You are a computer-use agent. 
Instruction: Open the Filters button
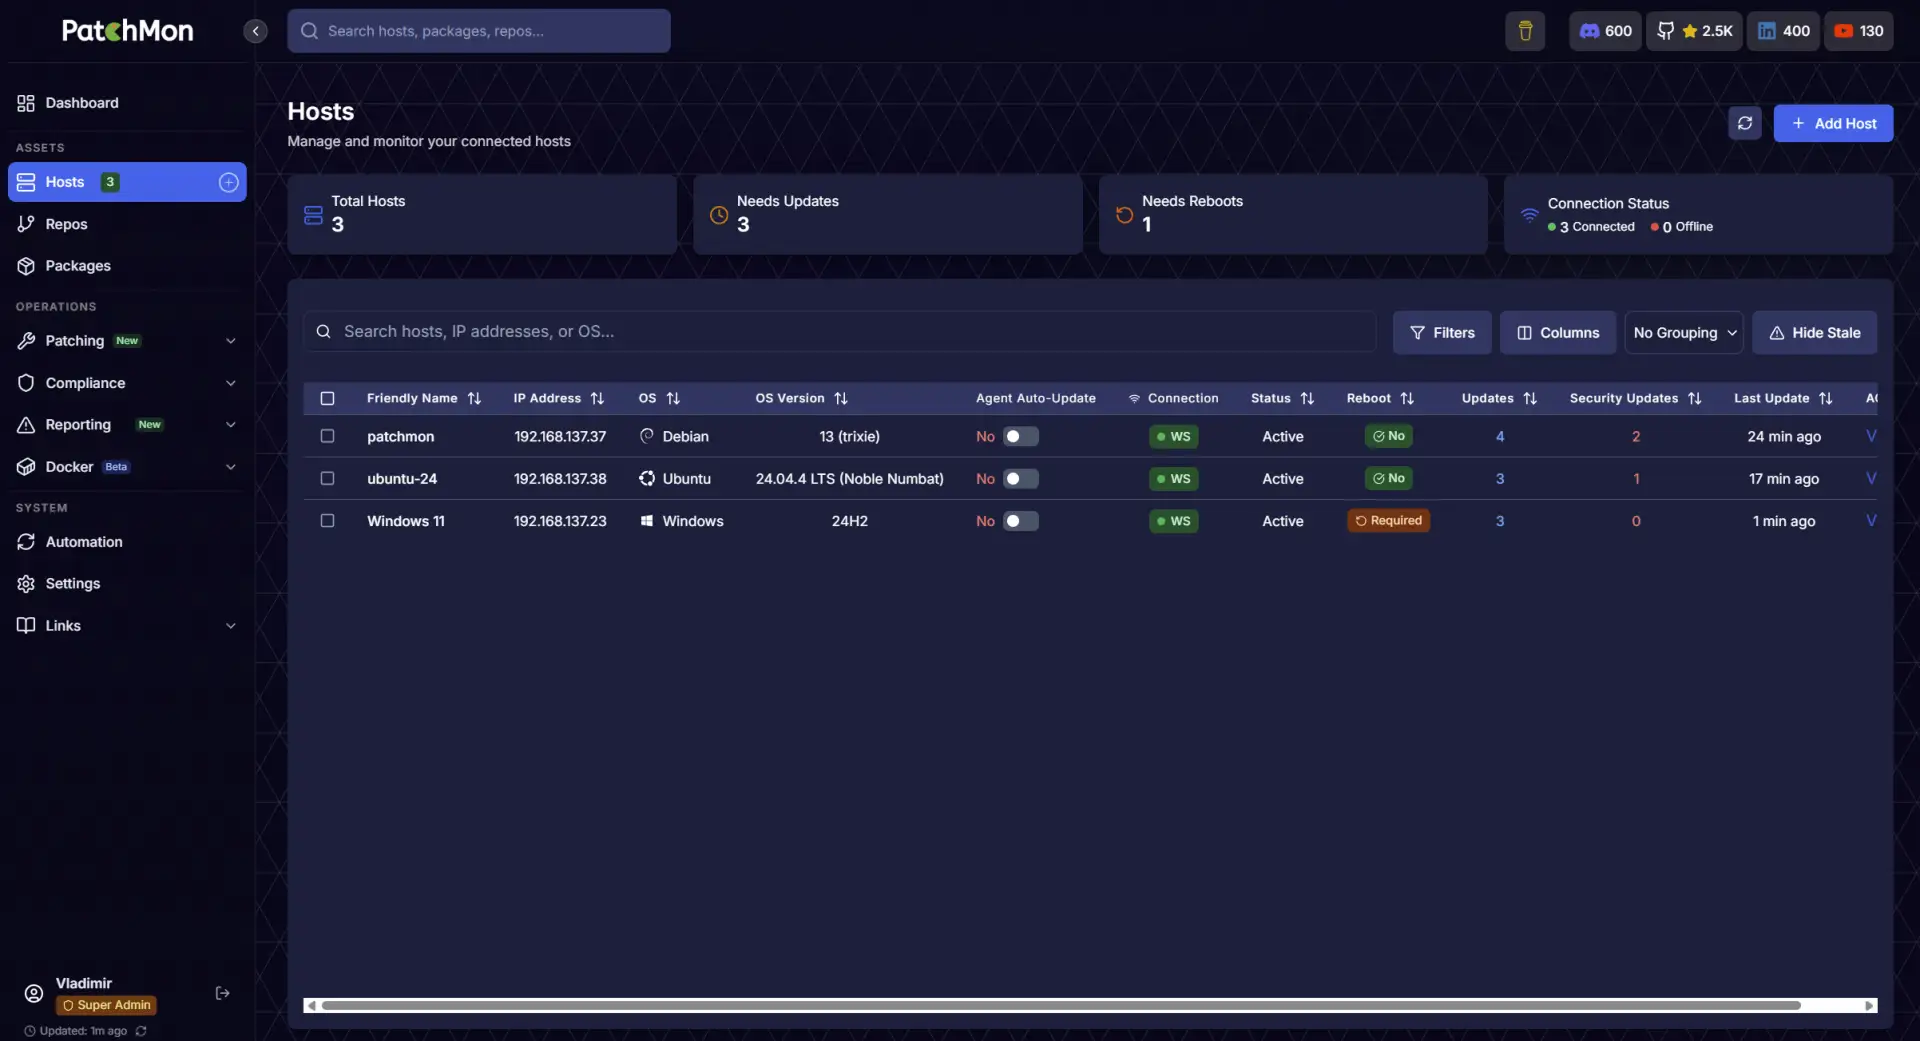tap(1442, 333)
